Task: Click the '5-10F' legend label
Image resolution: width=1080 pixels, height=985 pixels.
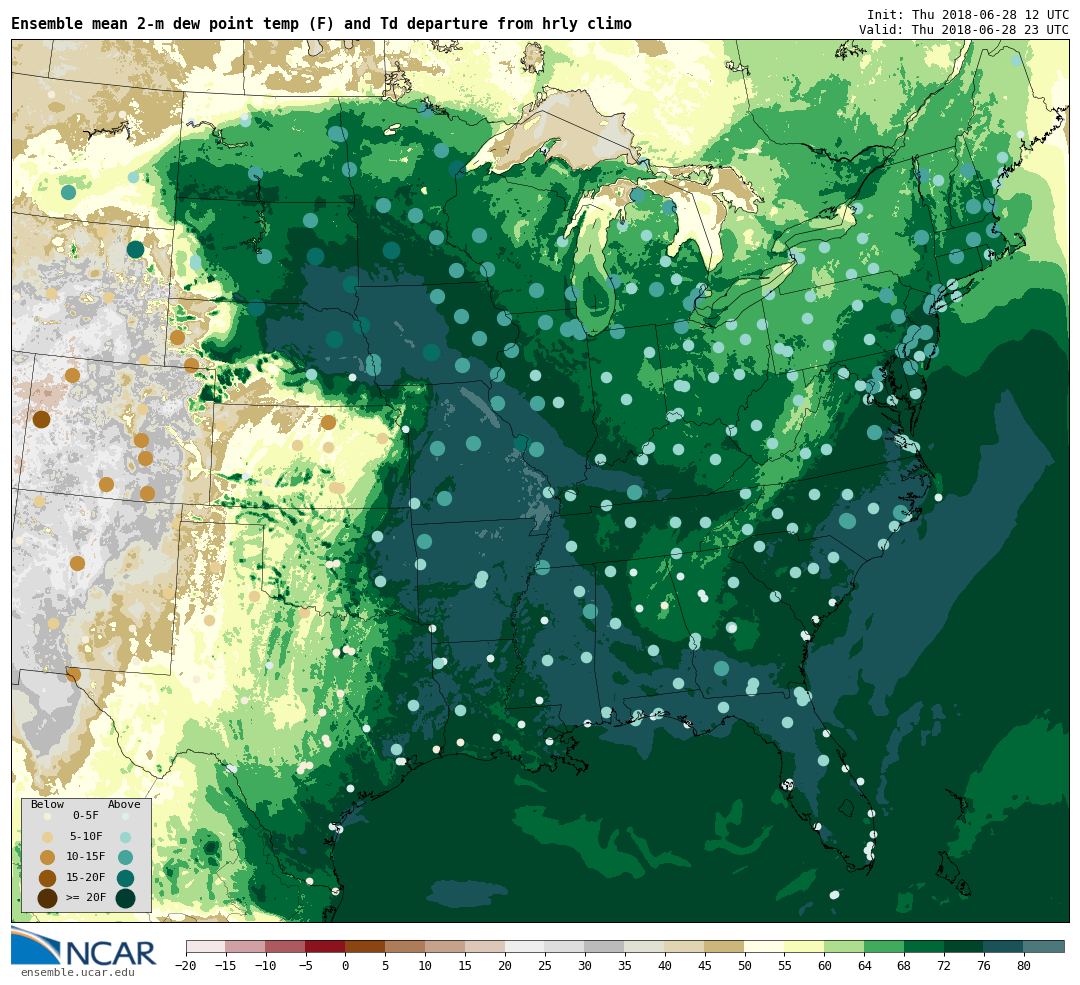Action: point(86,837)
